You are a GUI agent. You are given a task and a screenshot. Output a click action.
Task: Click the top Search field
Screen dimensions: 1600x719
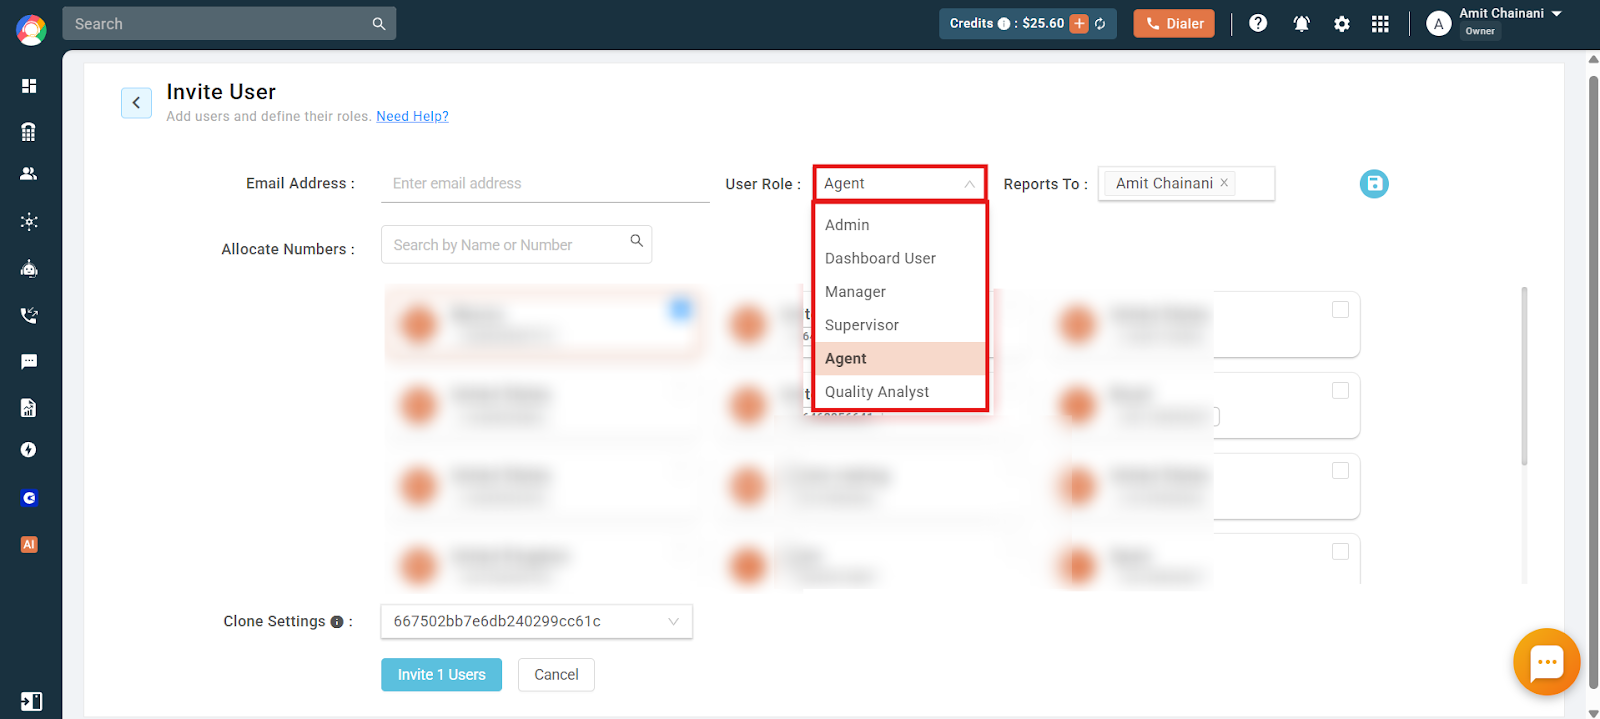[229, 24]
